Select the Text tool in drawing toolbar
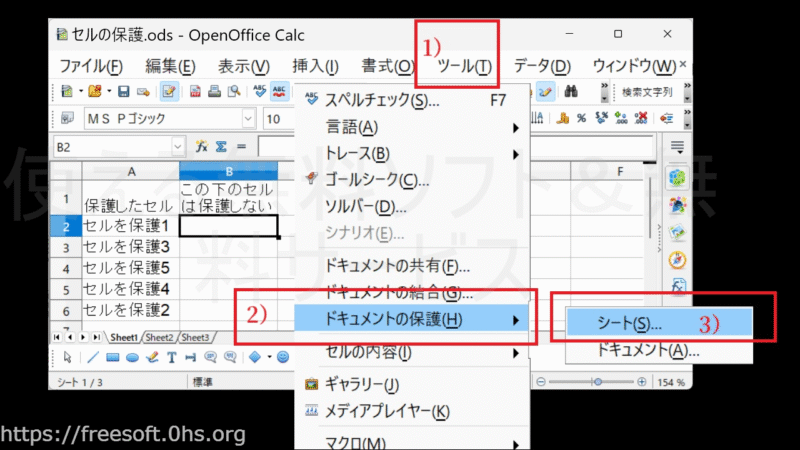 [172, 357]
